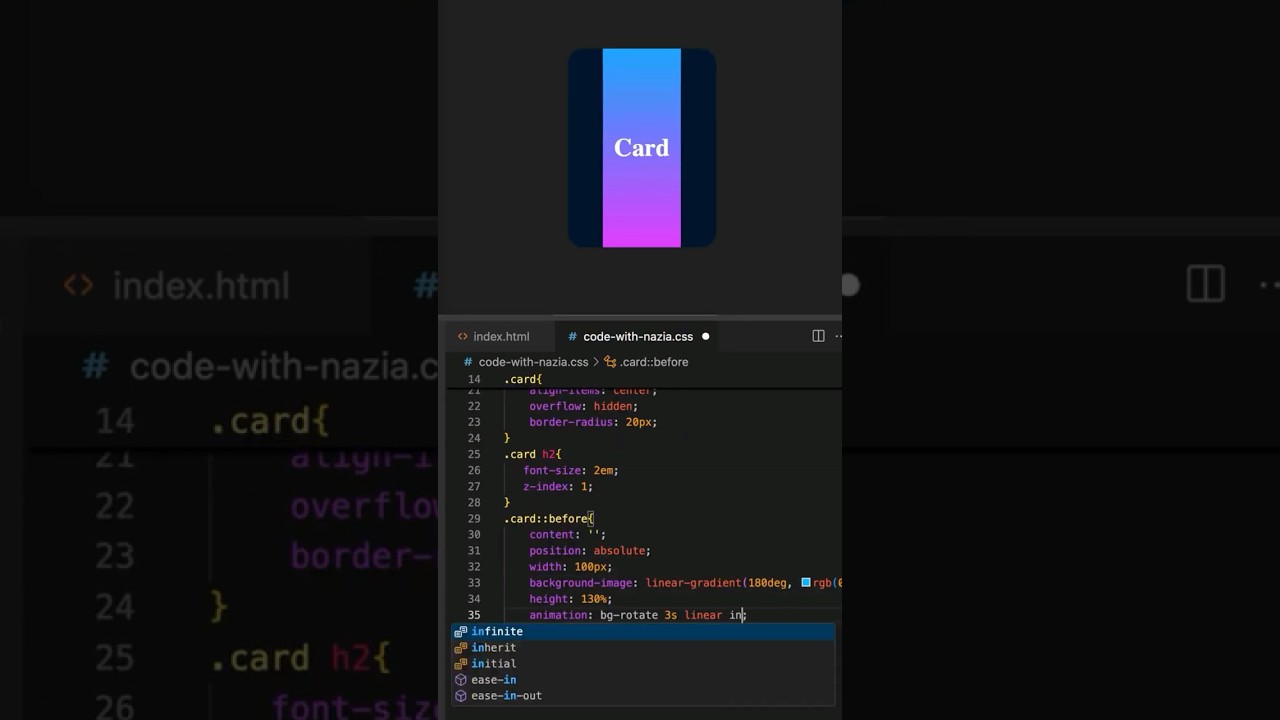This screenshot has height=720, width=1280.
Task: Open the blue rgb color swatch on line 33
Action: point(806,583)
